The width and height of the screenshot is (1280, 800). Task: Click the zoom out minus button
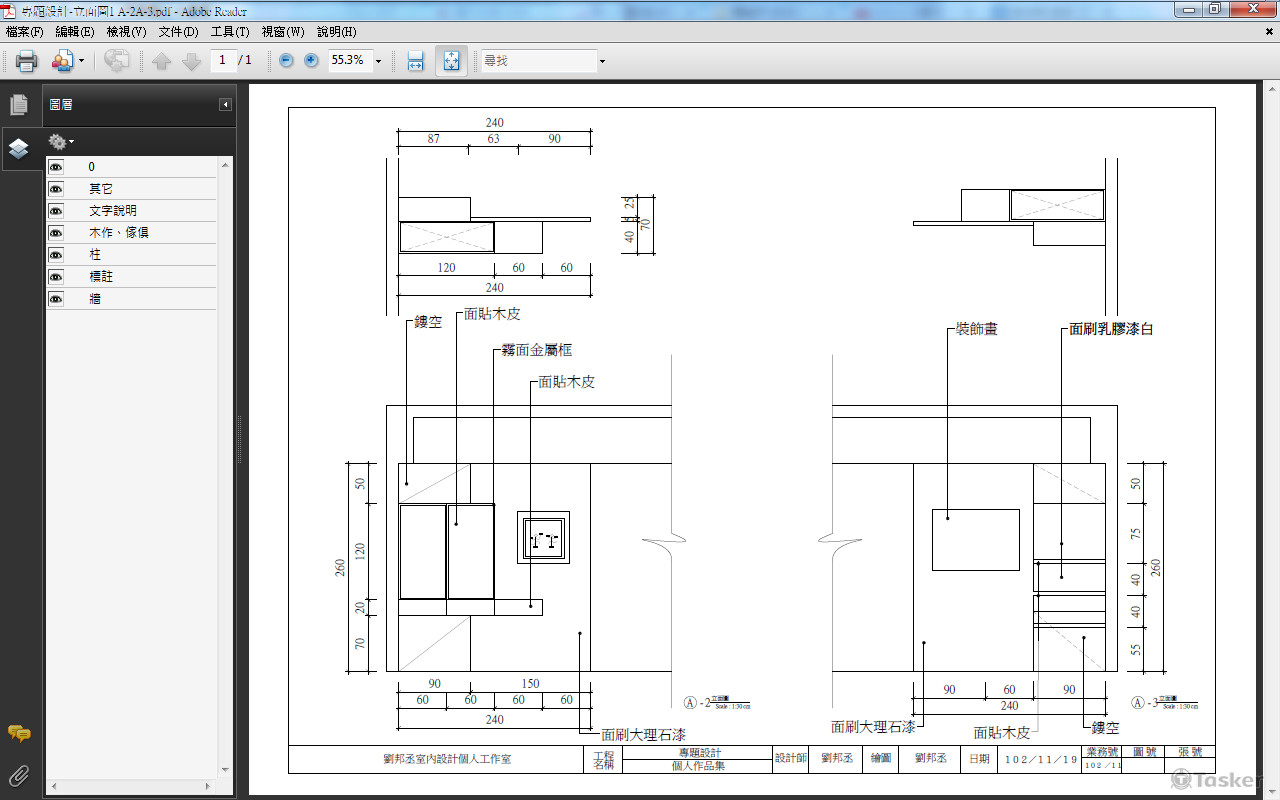pyautogui.click(x=286, y=60)
